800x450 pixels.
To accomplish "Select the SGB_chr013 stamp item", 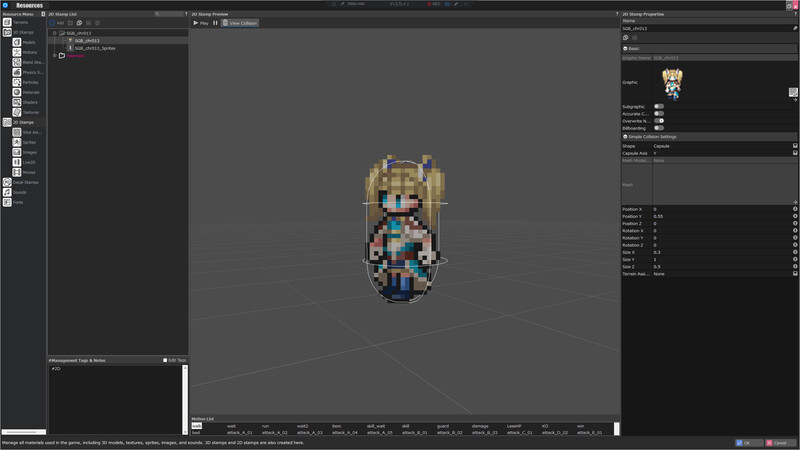I will pyautogui.click(x=87, y=40).
